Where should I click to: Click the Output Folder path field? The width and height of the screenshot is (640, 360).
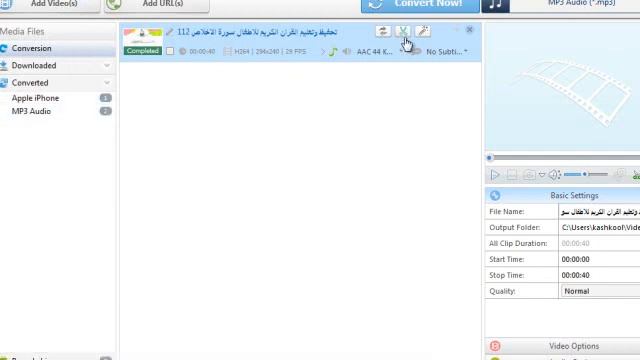(599, 227)
